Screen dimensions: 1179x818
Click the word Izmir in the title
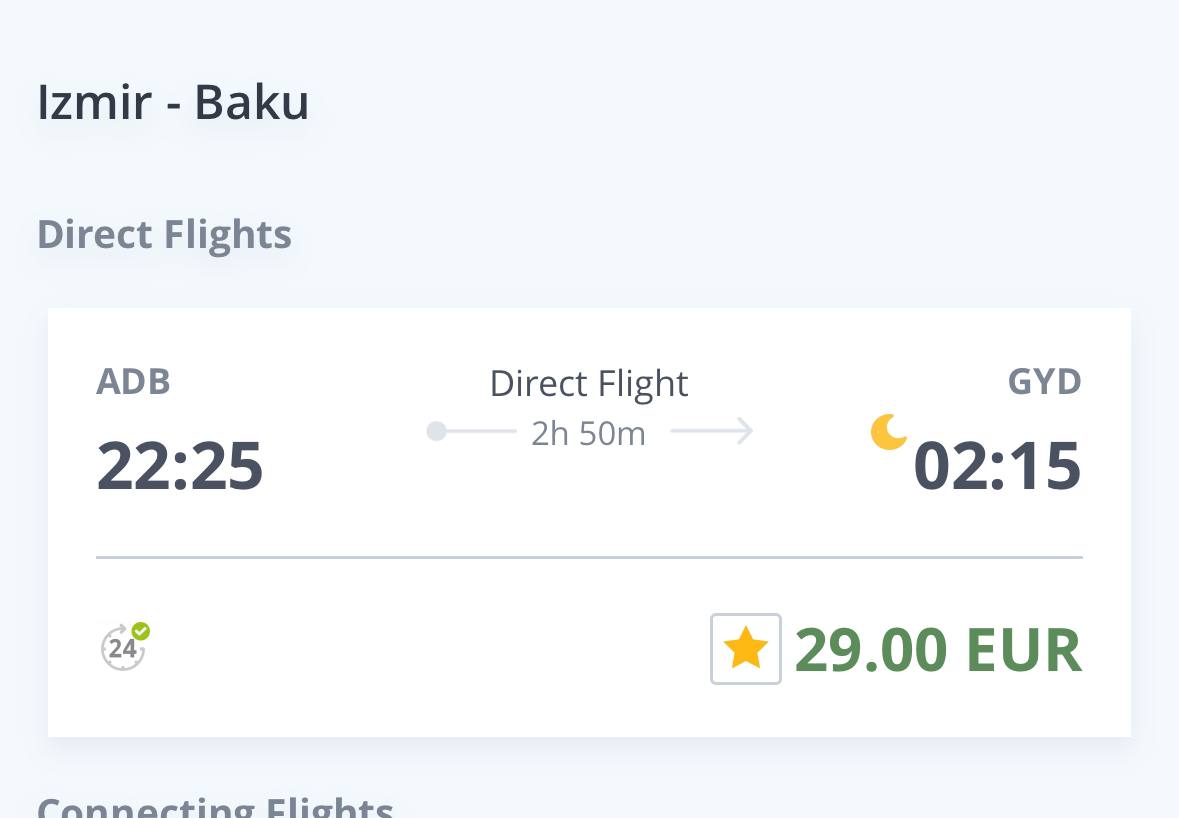click(95, 102)
